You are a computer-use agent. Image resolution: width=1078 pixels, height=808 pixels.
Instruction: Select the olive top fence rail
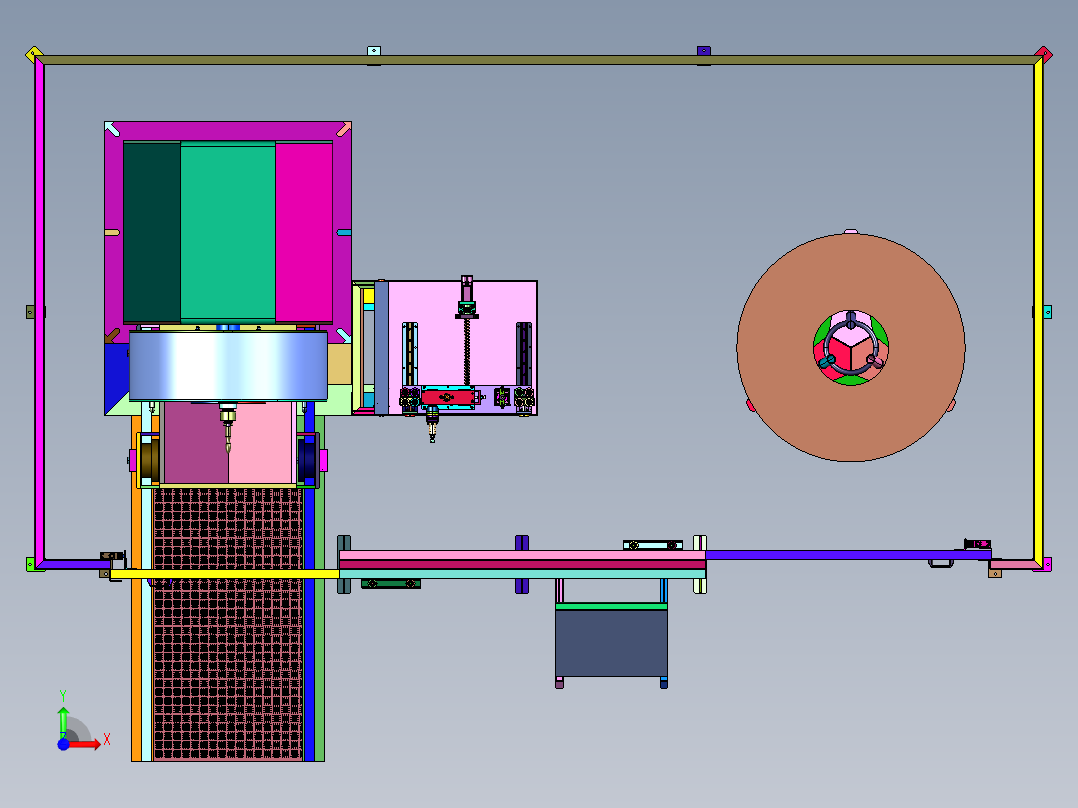[x=538, y=61]
